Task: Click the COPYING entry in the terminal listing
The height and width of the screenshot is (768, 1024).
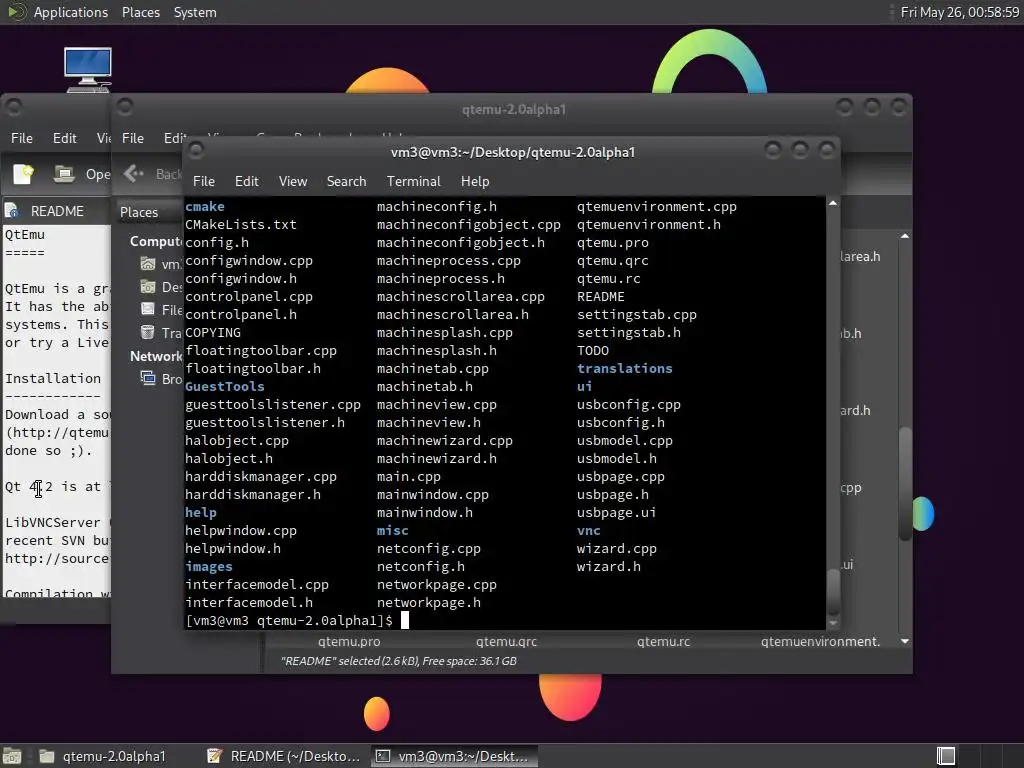Action: point(213,332)
